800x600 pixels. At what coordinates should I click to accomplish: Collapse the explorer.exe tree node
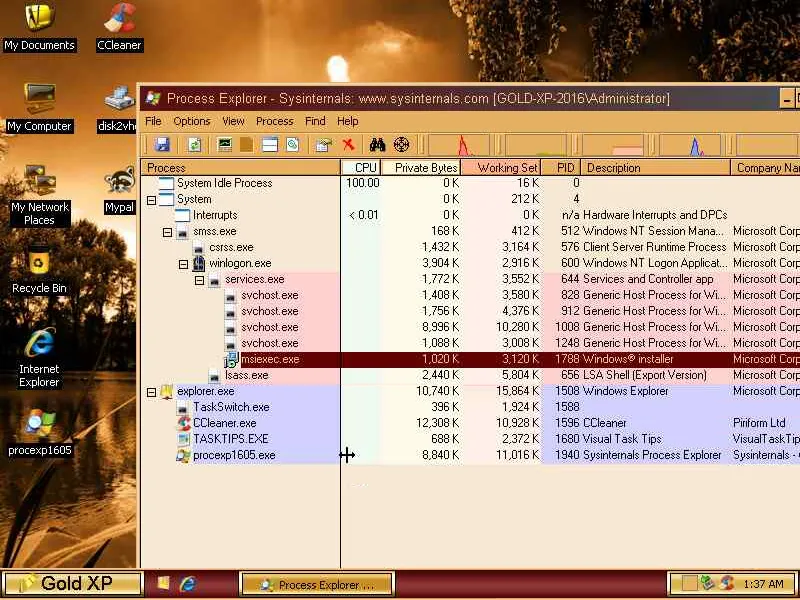[x=151, y=392]
